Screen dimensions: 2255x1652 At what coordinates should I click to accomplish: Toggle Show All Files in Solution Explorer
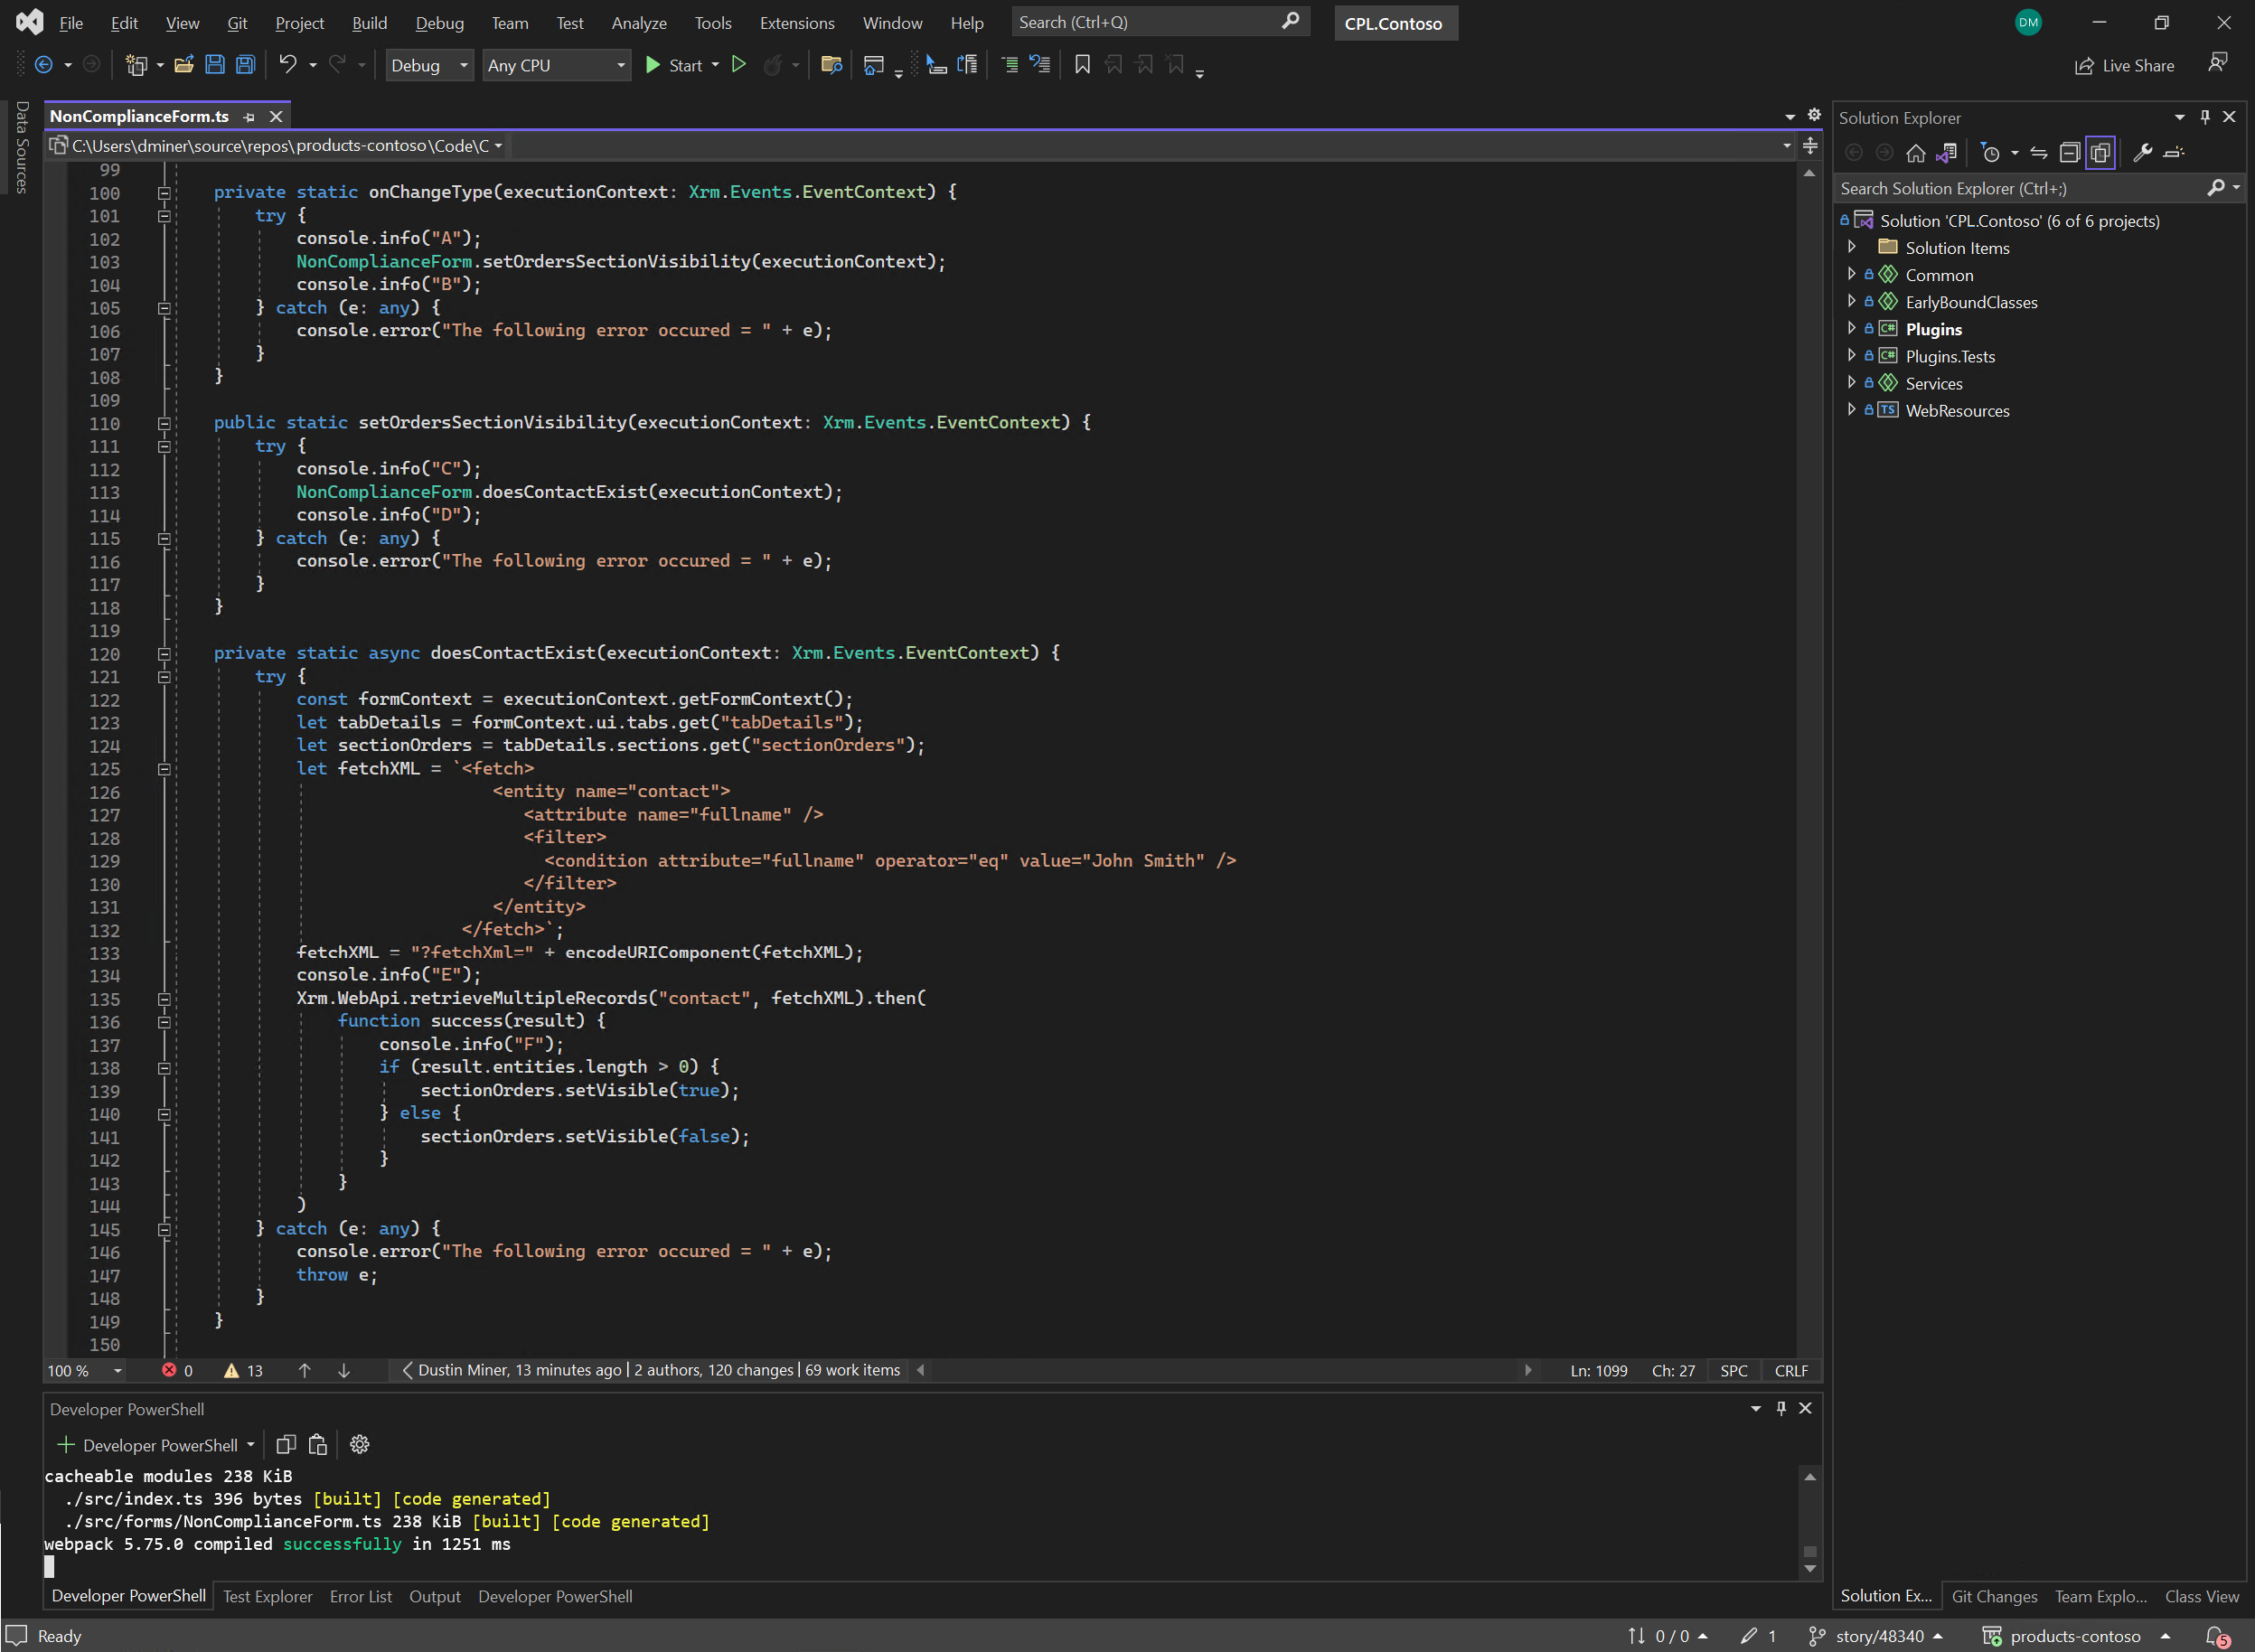pos(2100,153)
